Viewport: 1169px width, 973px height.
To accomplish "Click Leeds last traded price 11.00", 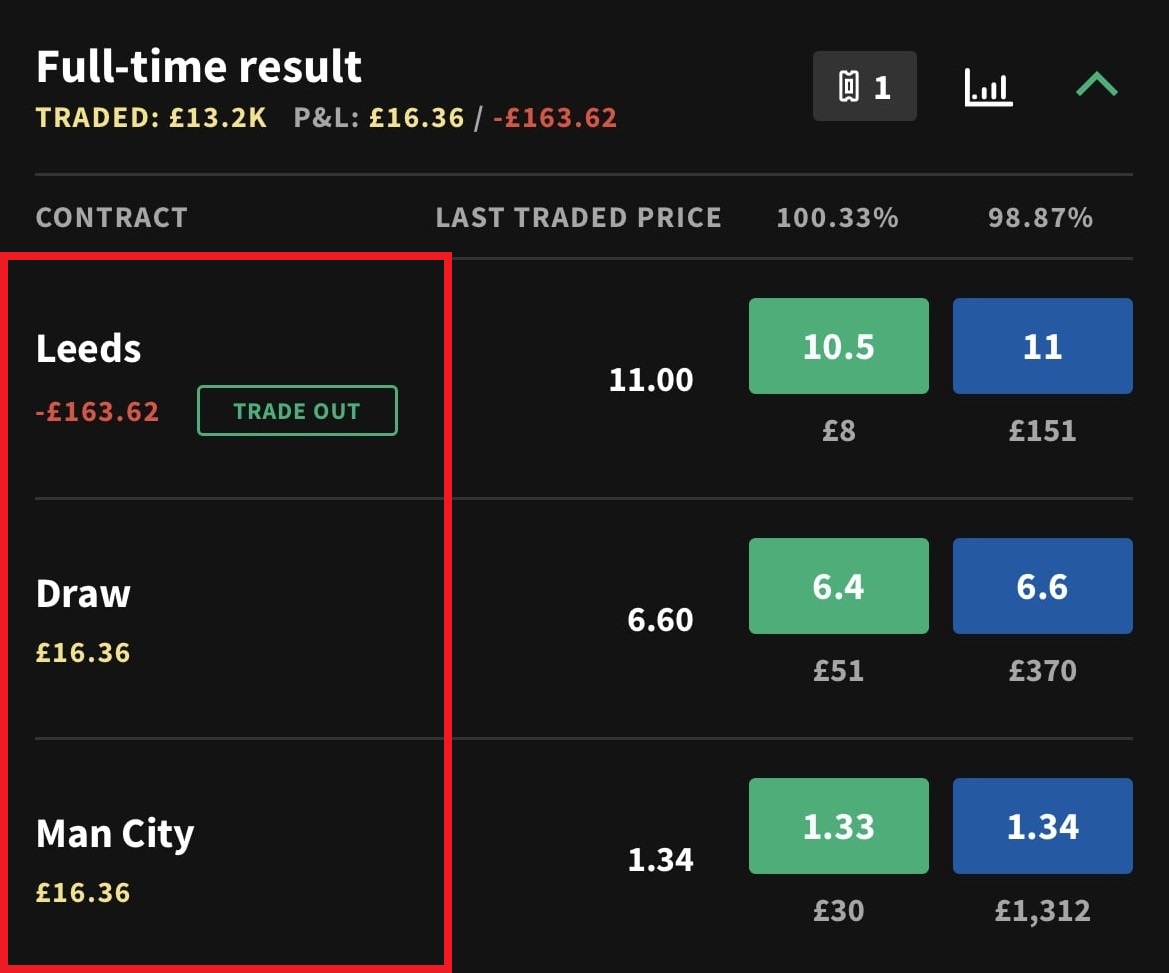I will 651,380.
